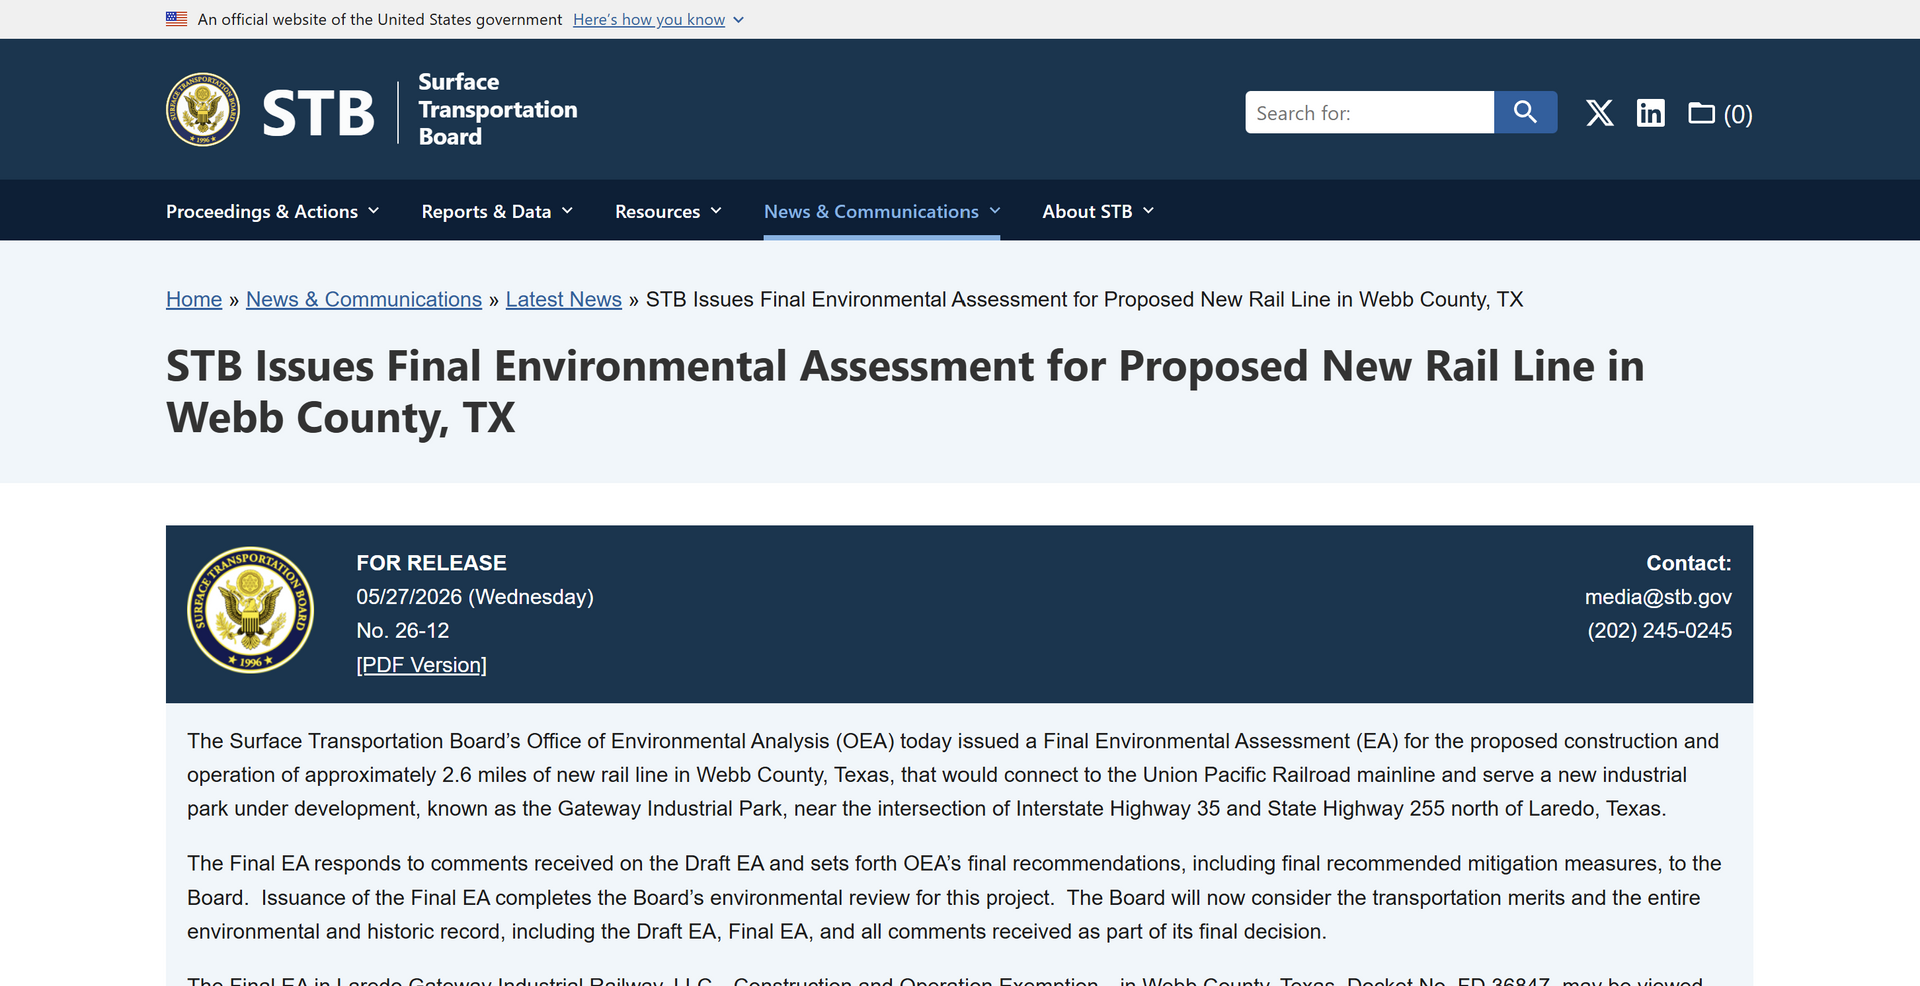Click the STB wordmark text in header
Image resolution: width=1920 pixels, height=986 pixels.
318,112
